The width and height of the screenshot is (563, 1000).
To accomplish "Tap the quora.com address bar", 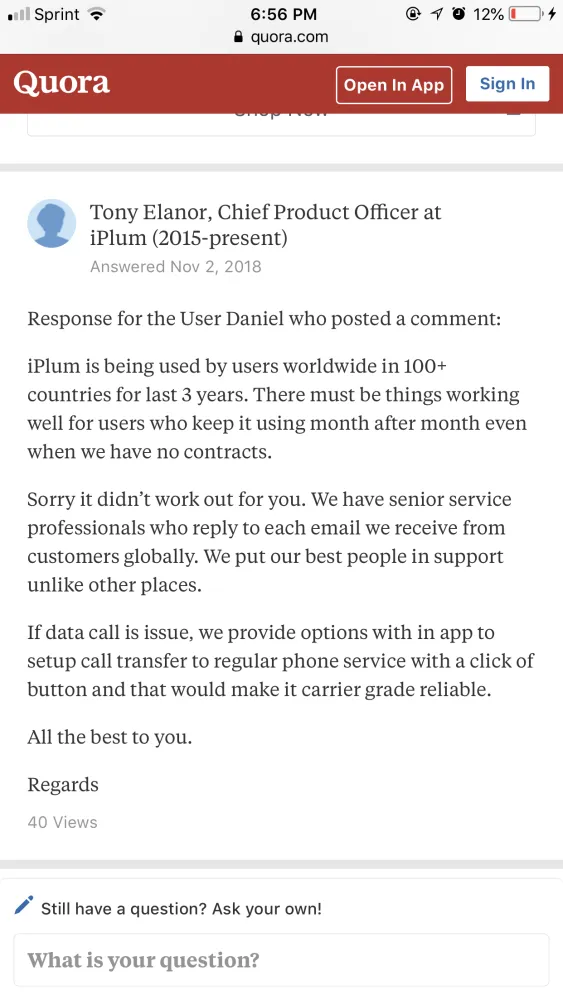I will pos(281,36).
